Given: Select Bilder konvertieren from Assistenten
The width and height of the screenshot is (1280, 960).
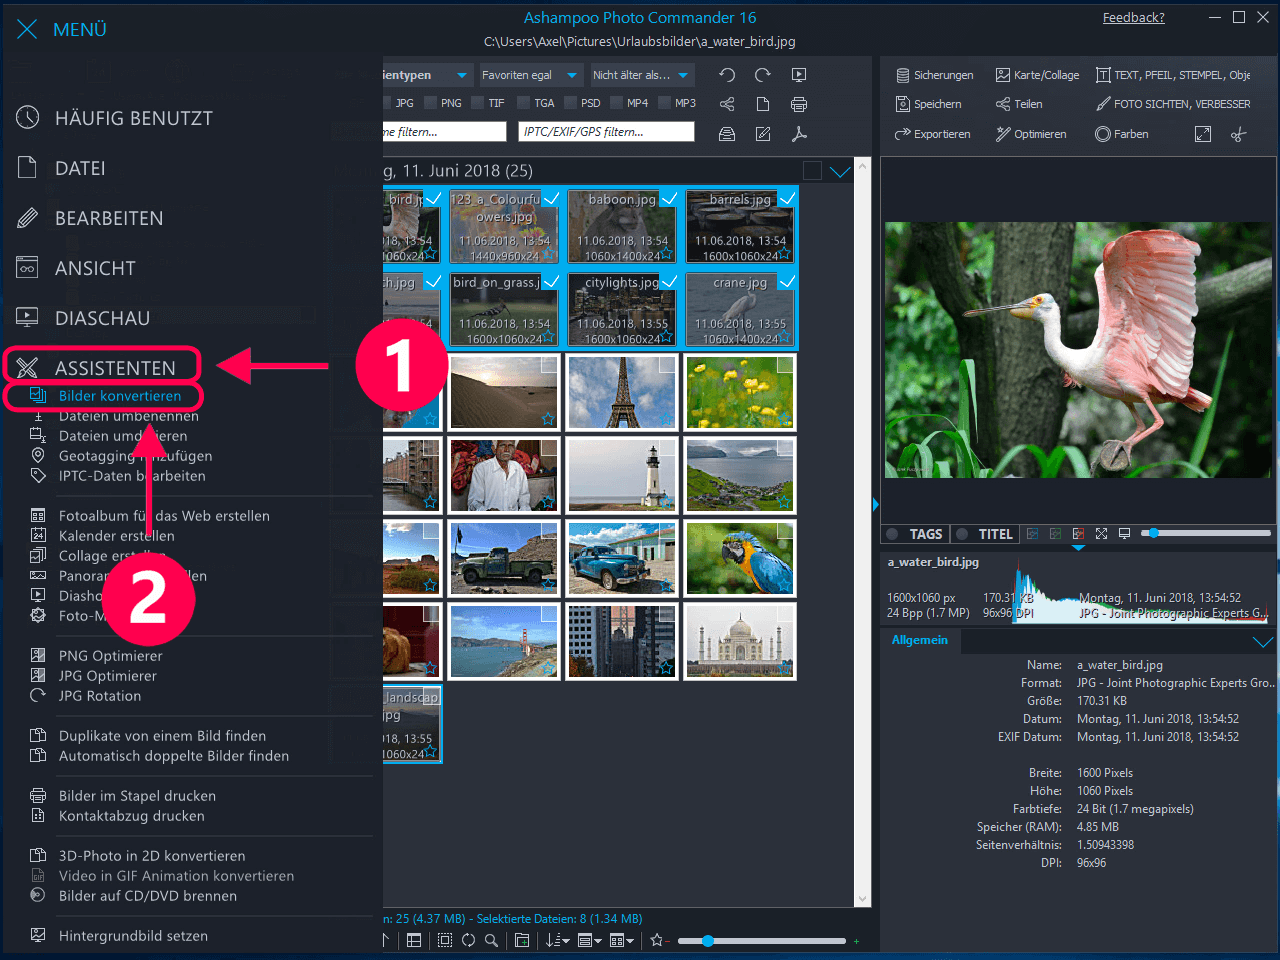Looking at the screenshot, I should (x=120, y=395).
